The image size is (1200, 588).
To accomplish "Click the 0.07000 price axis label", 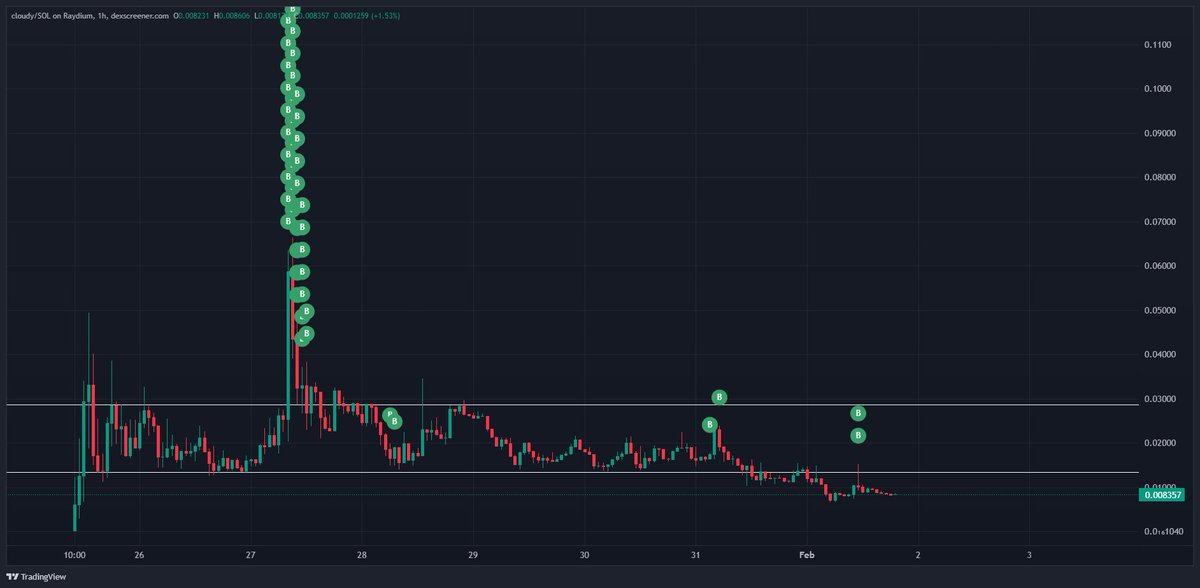I will [1160, 221].
